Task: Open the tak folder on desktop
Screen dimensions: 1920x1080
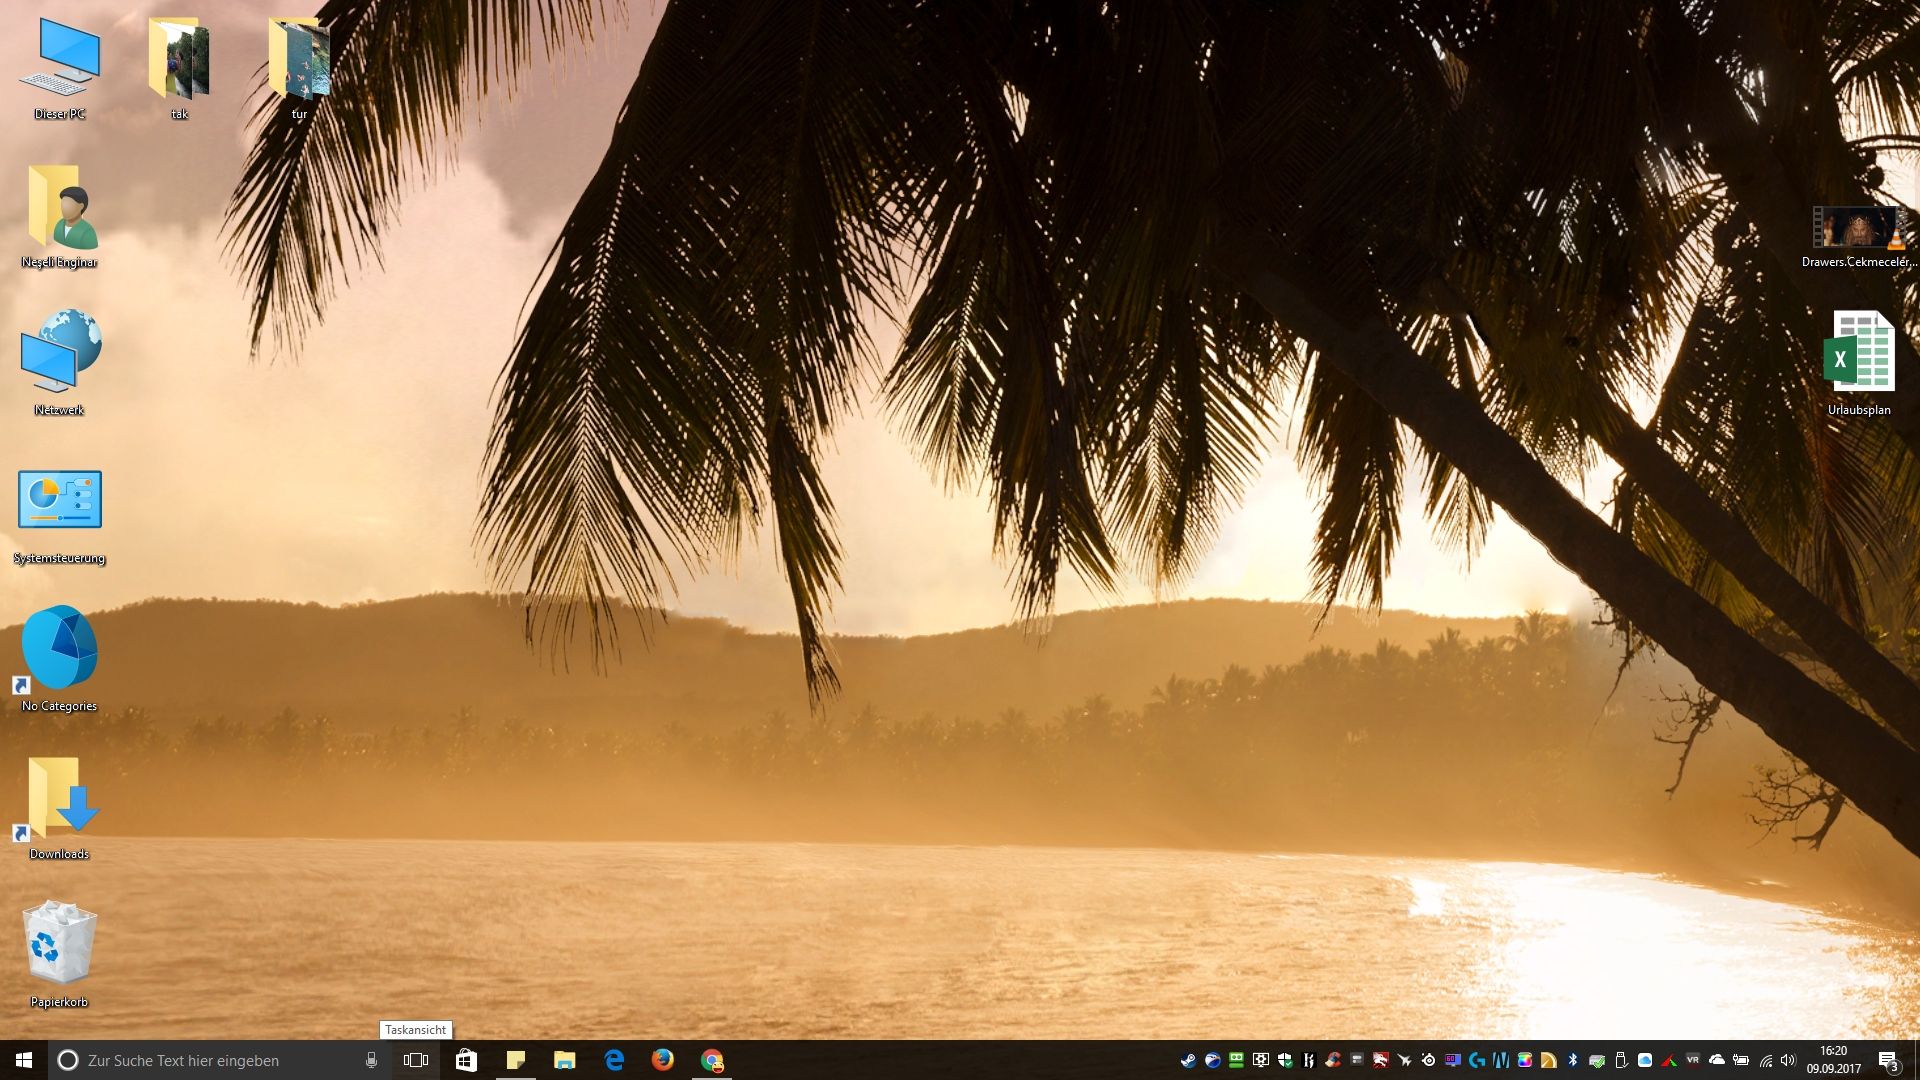Action: tap(179, 62)
